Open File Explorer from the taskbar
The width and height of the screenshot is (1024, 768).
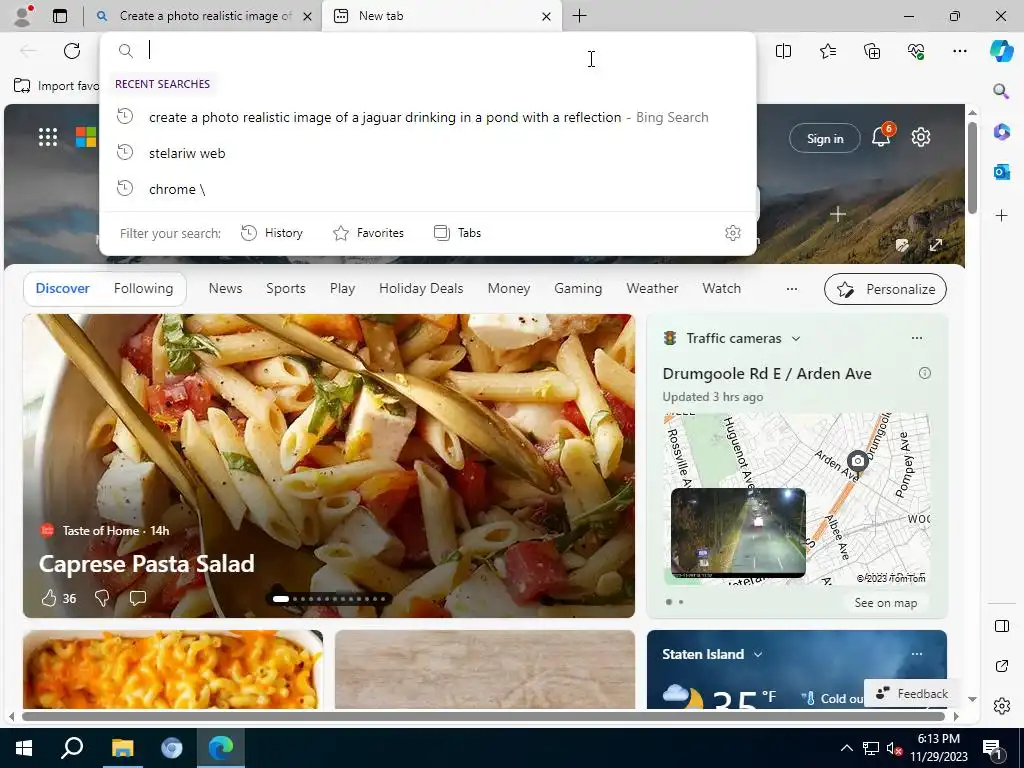tap(122, 748)
